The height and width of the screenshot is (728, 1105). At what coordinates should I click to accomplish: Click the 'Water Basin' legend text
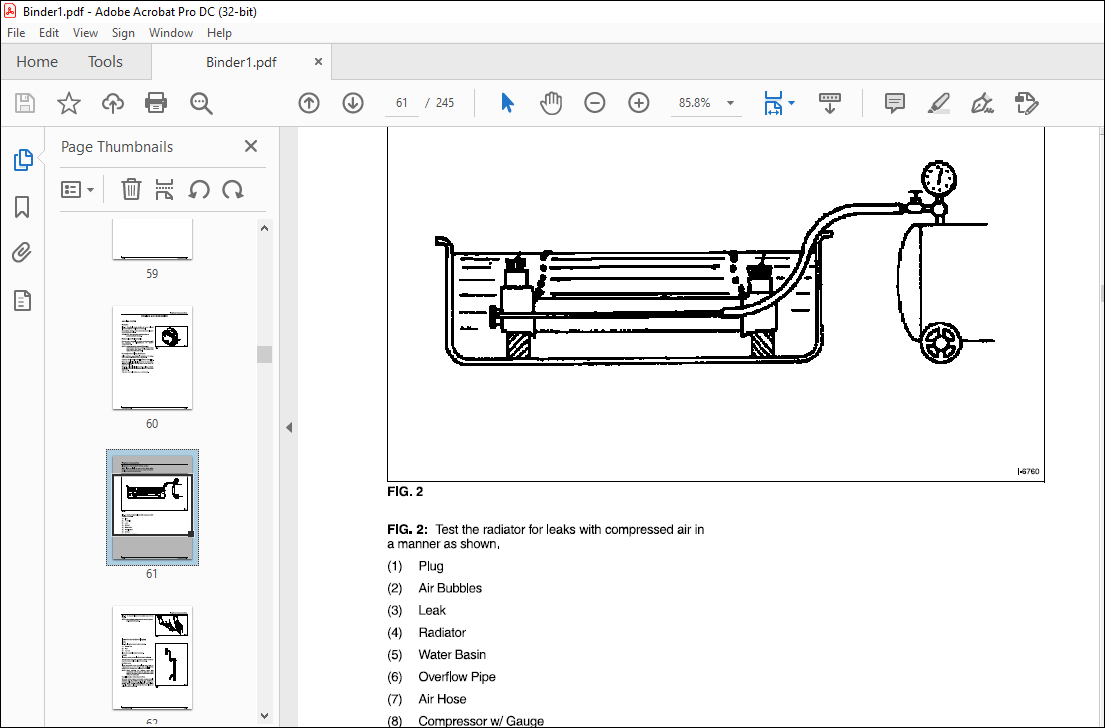(x=452, y=655)
